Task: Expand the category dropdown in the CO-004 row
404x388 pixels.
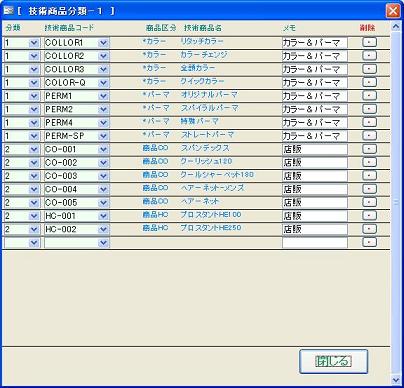Action: point(34,189)
